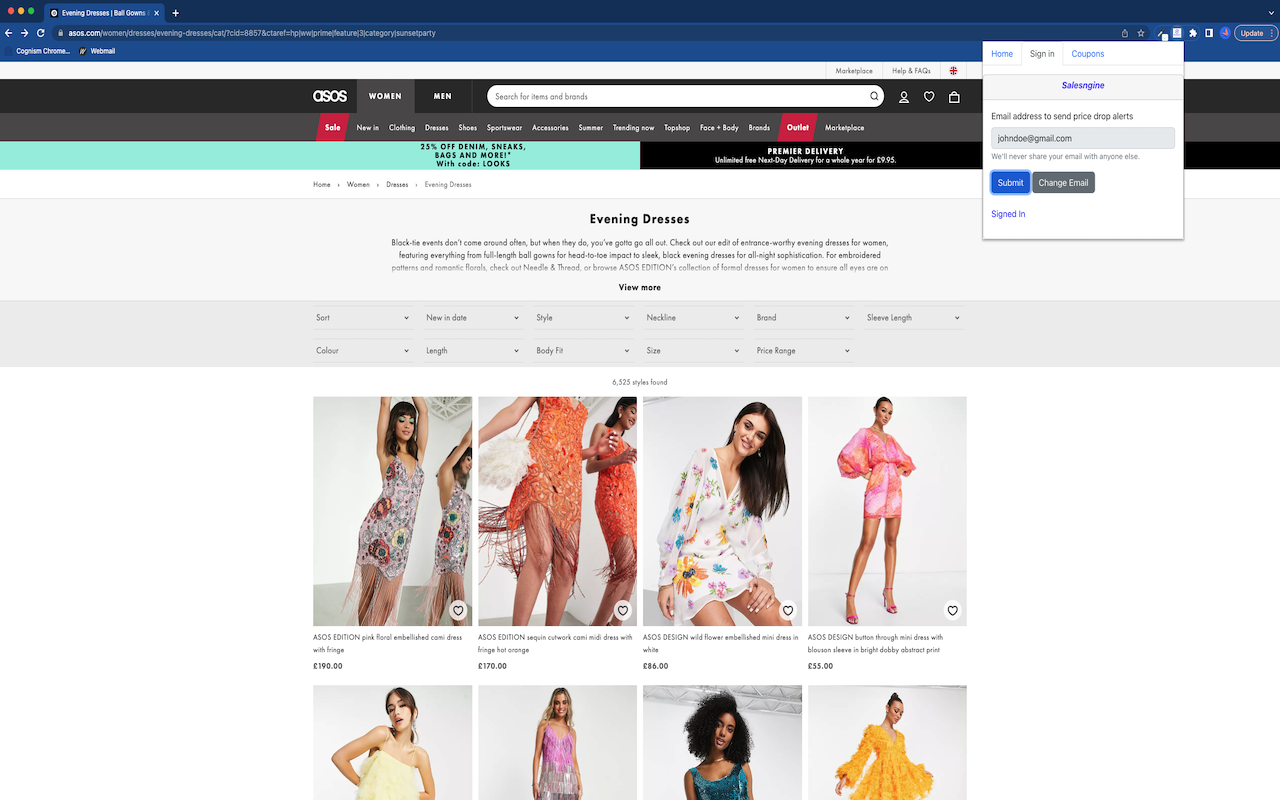
Task: Toggle the heart on the sequin cutwork midi dress
Action: click(x=622, y=610)
